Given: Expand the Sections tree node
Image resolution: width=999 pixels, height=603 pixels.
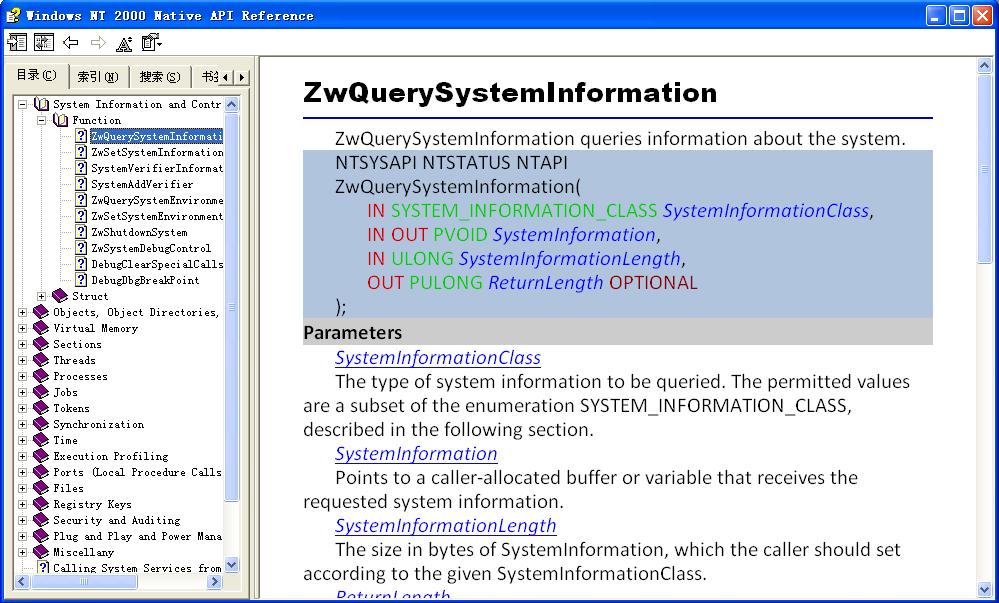Looking at the screenshot, I should (x=22, y=344).
